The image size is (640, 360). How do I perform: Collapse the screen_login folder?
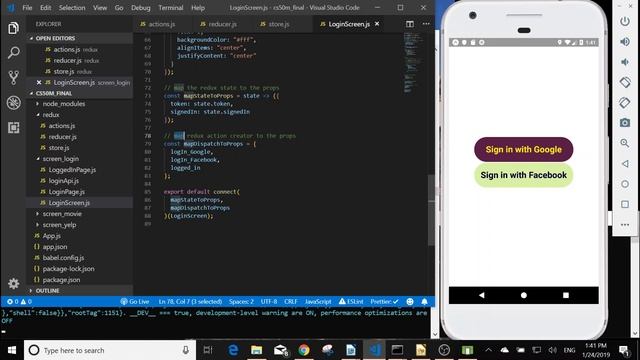tap(61, 159)
